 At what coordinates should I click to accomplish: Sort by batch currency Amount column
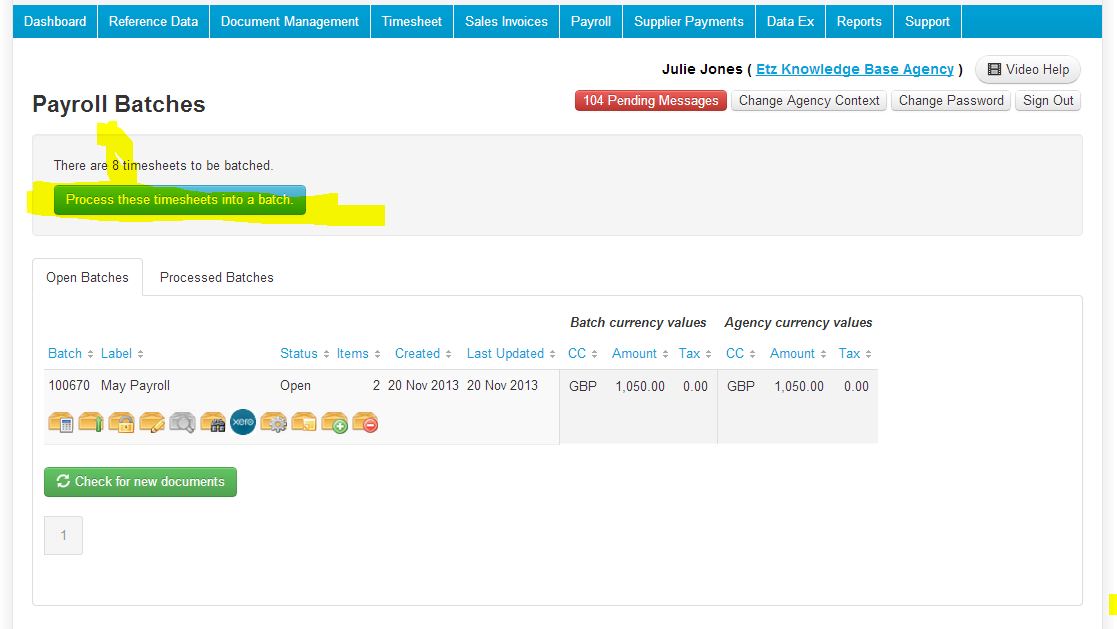[x=640, y=353]
